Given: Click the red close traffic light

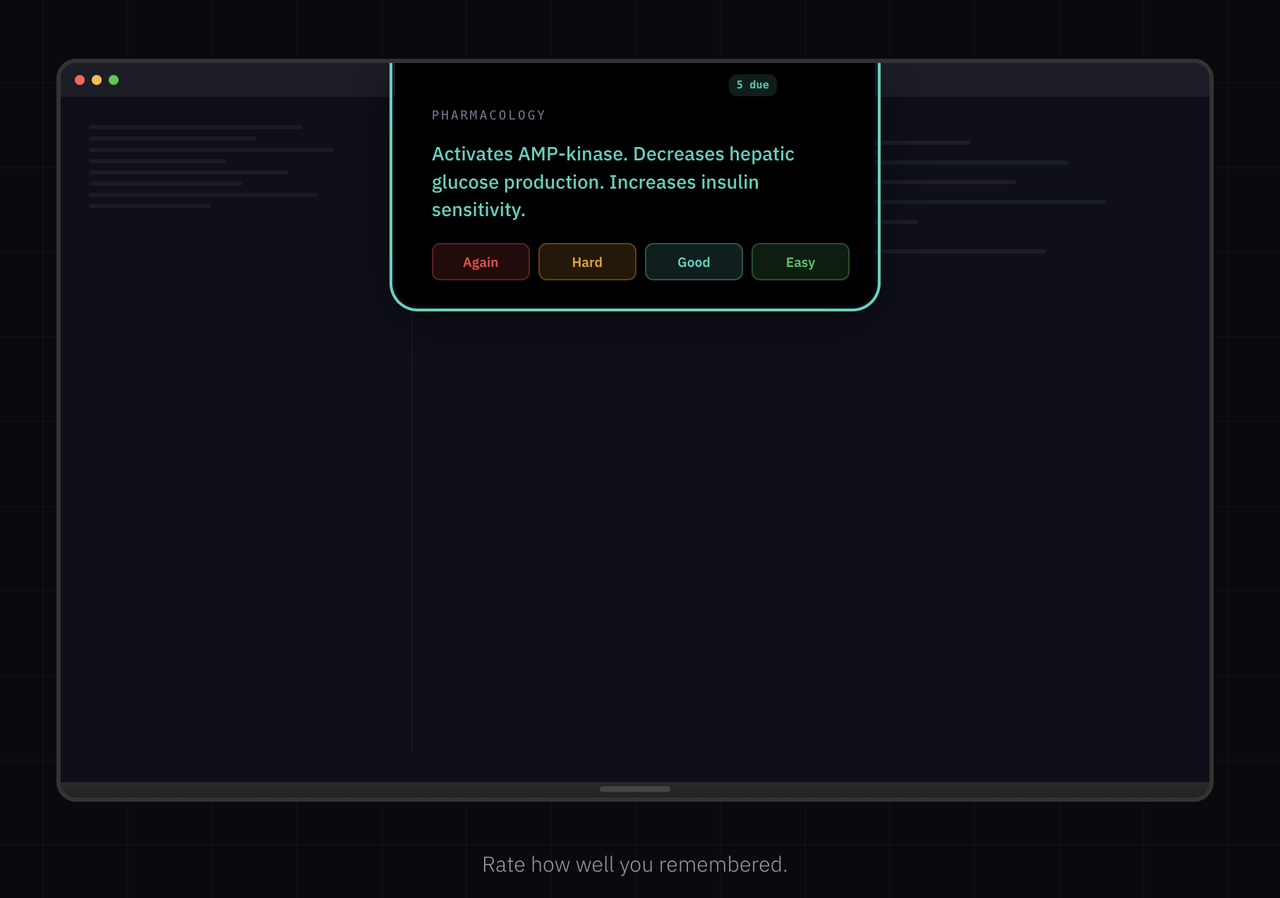Looking at the screenshot, I should pyautogui.click(x=79, y=79).
